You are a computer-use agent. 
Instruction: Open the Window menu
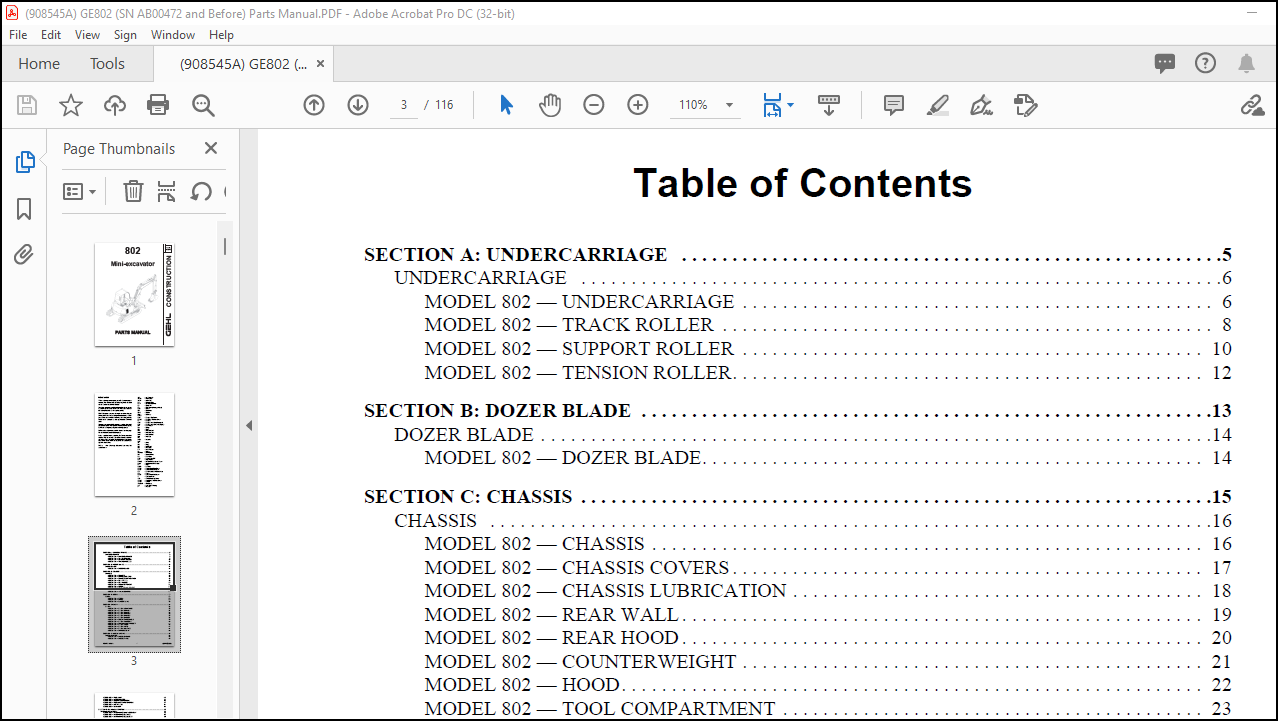click(x=173, y=34)
